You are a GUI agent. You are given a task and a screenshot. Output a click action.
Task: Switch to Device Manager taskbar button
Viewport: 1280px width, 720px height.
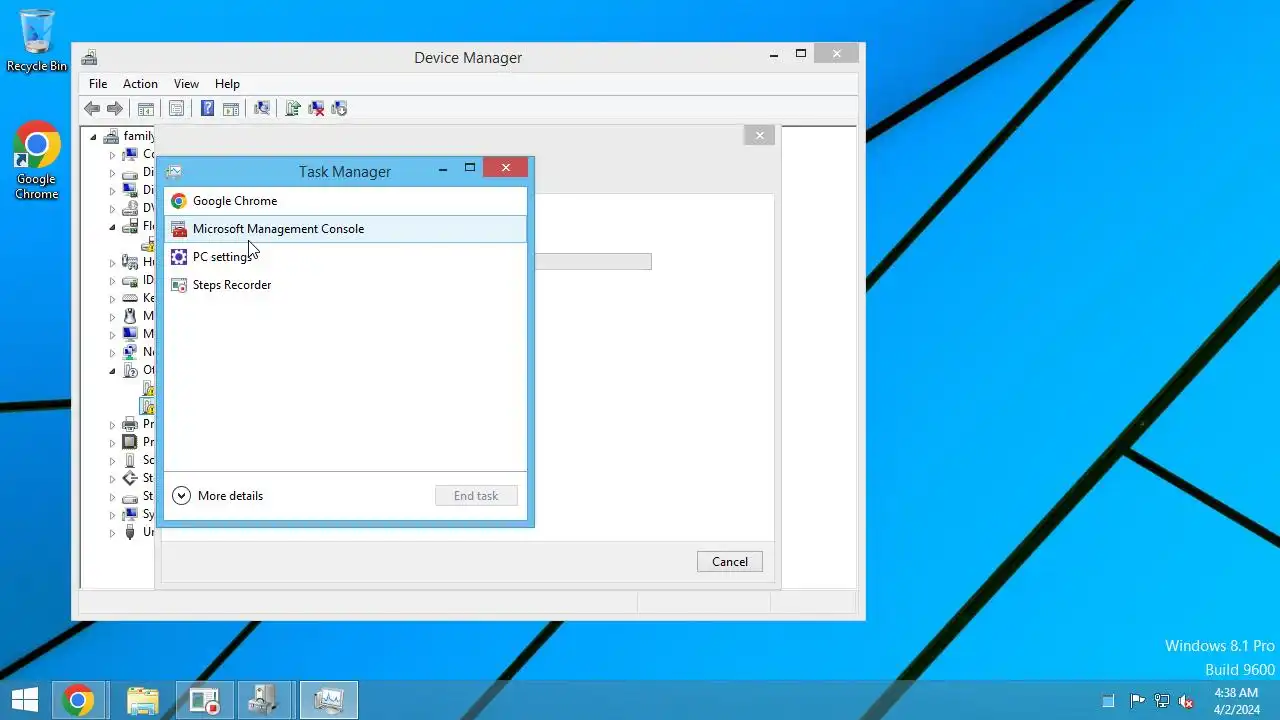click(264, 700)
